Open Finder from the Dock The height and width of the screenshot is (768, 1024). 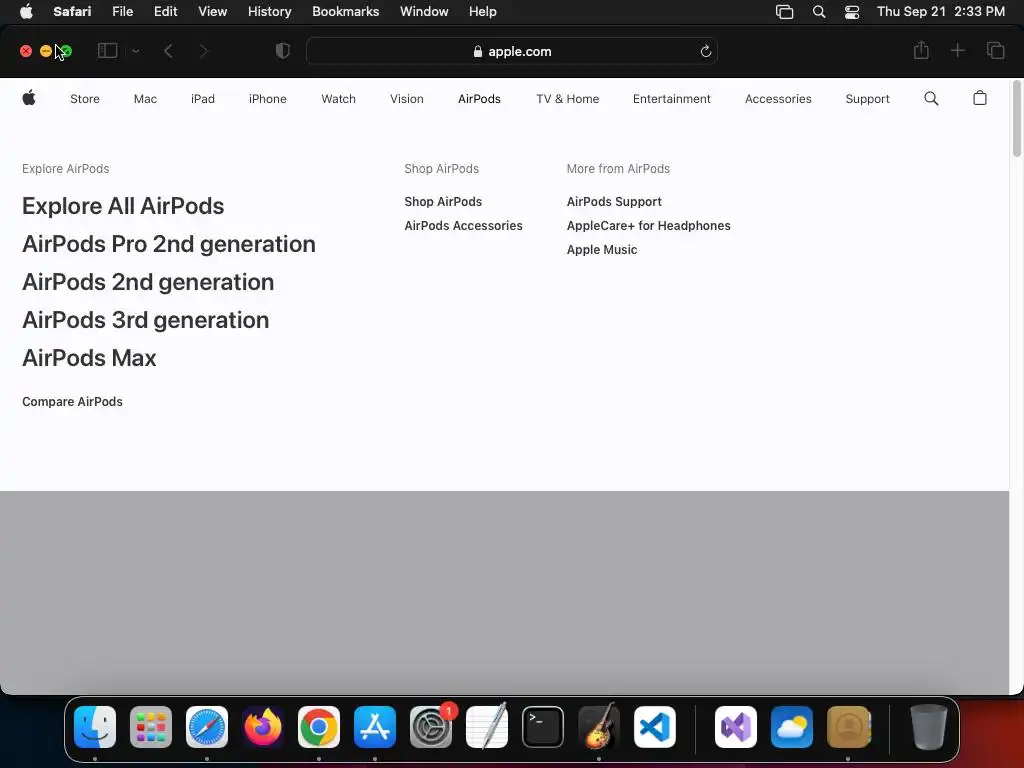click(x=95, y=726)
